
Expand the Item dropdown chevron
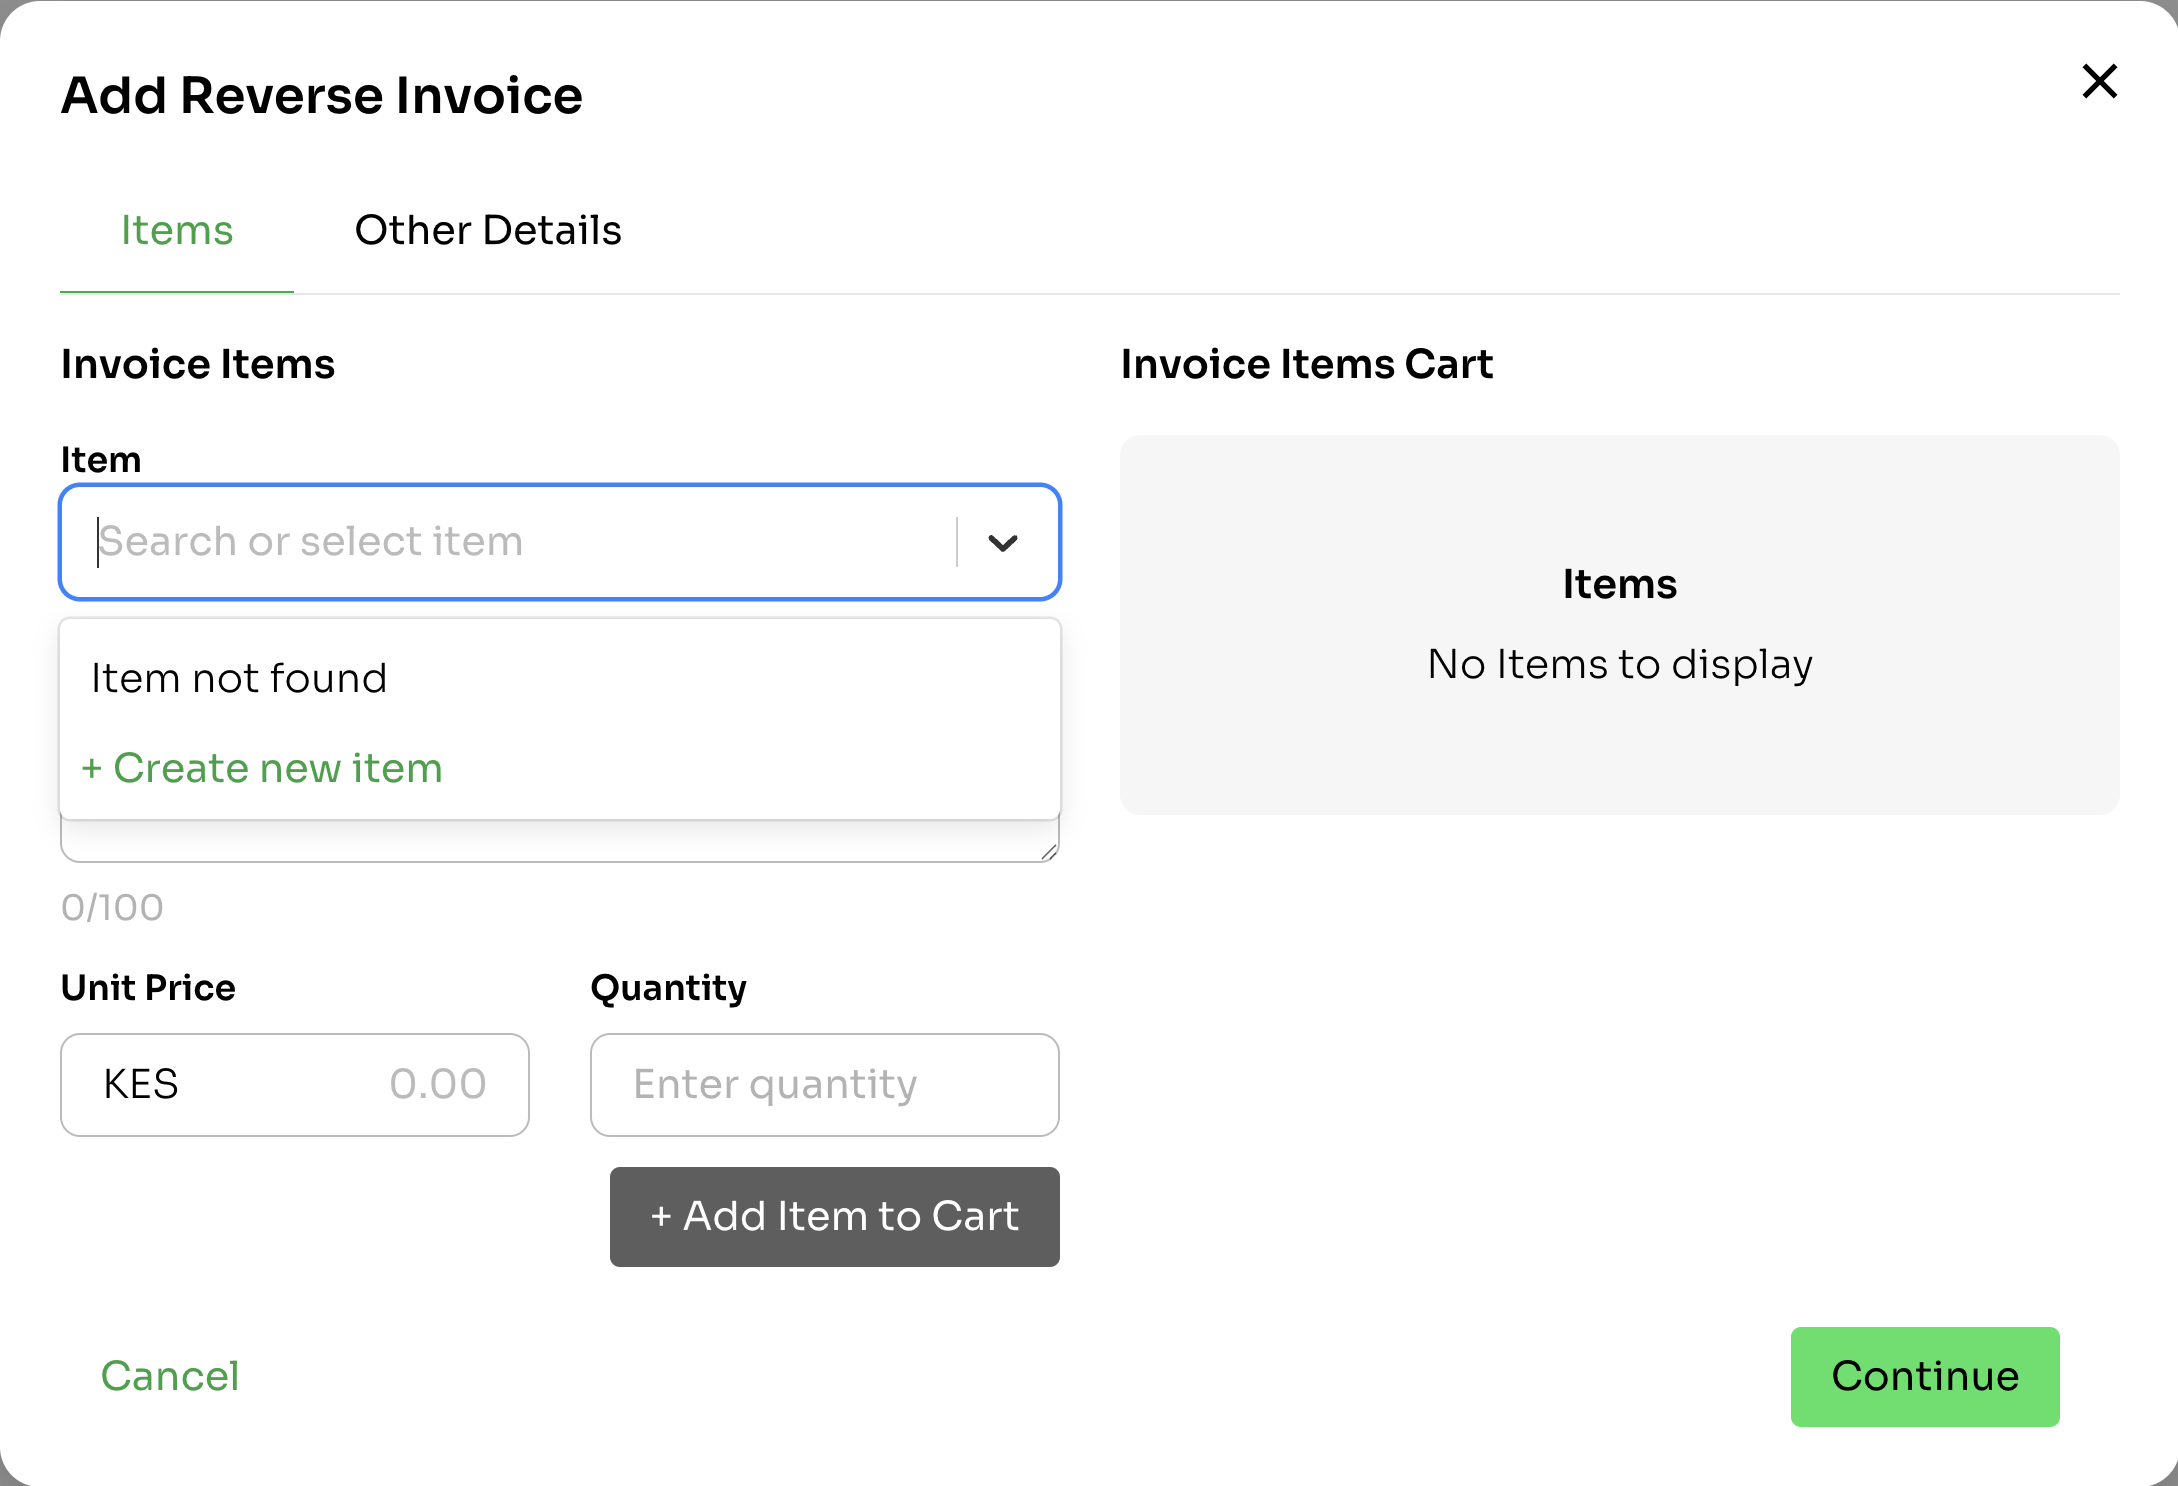1002,542
